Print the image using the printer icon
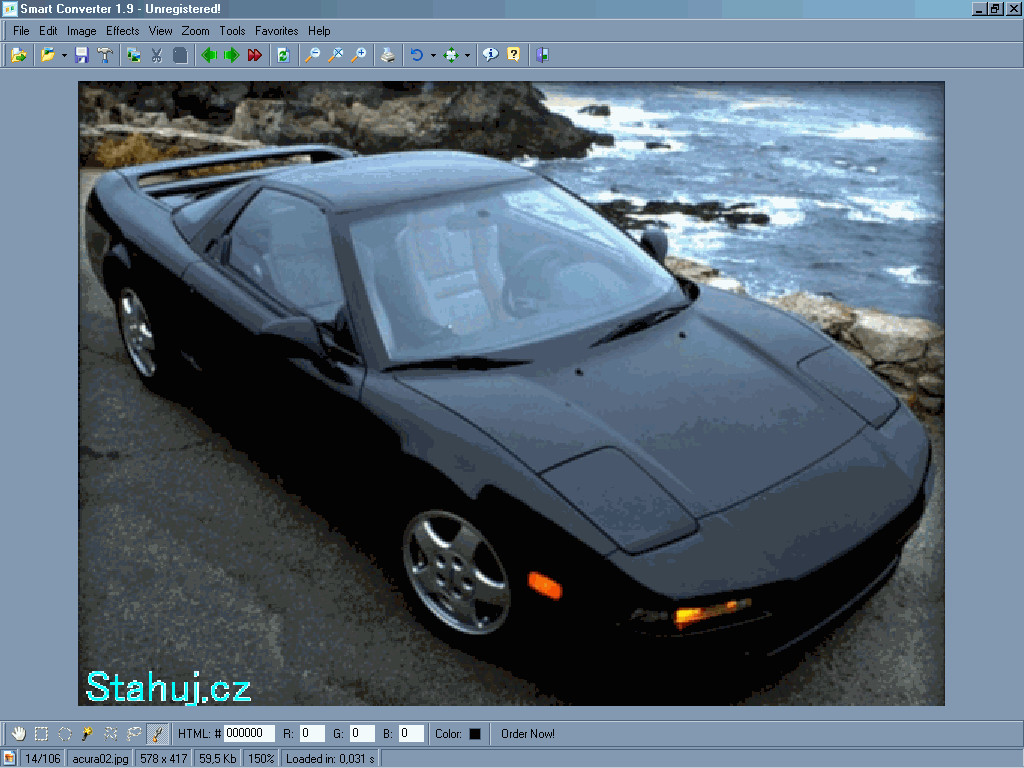Image resolution: width=1024 pixels, height=768 pixels. click(x=388, y=56)
